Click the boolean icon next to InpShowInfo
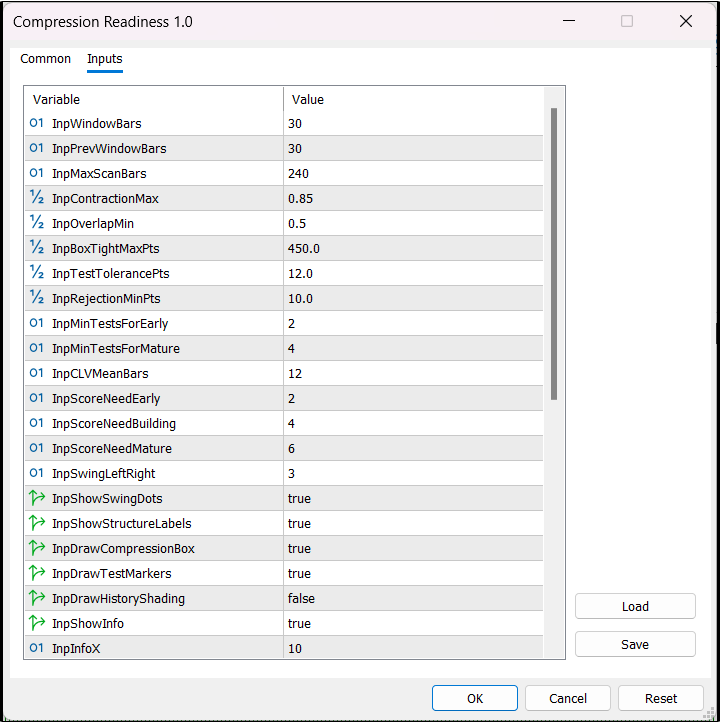721x724 pixels. 37,624
